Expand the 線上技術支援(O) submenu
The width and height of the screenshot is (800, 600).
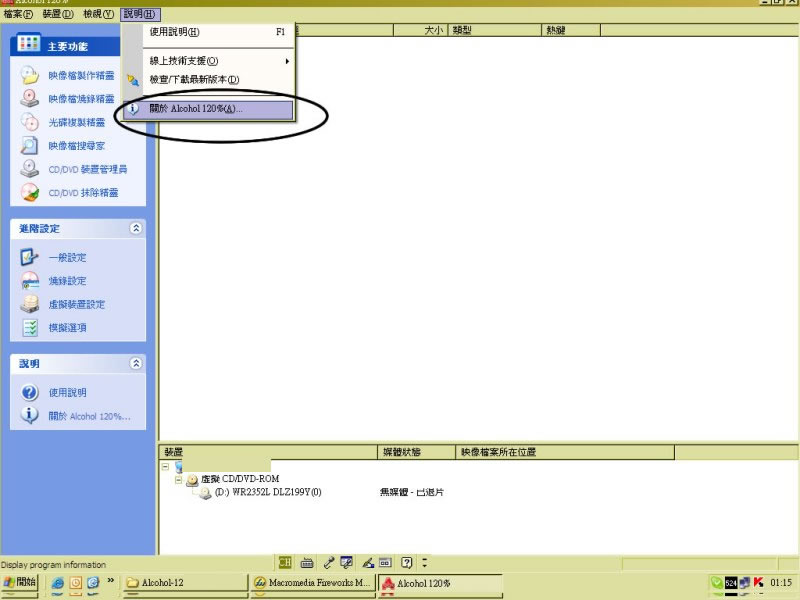coord(219,61)
